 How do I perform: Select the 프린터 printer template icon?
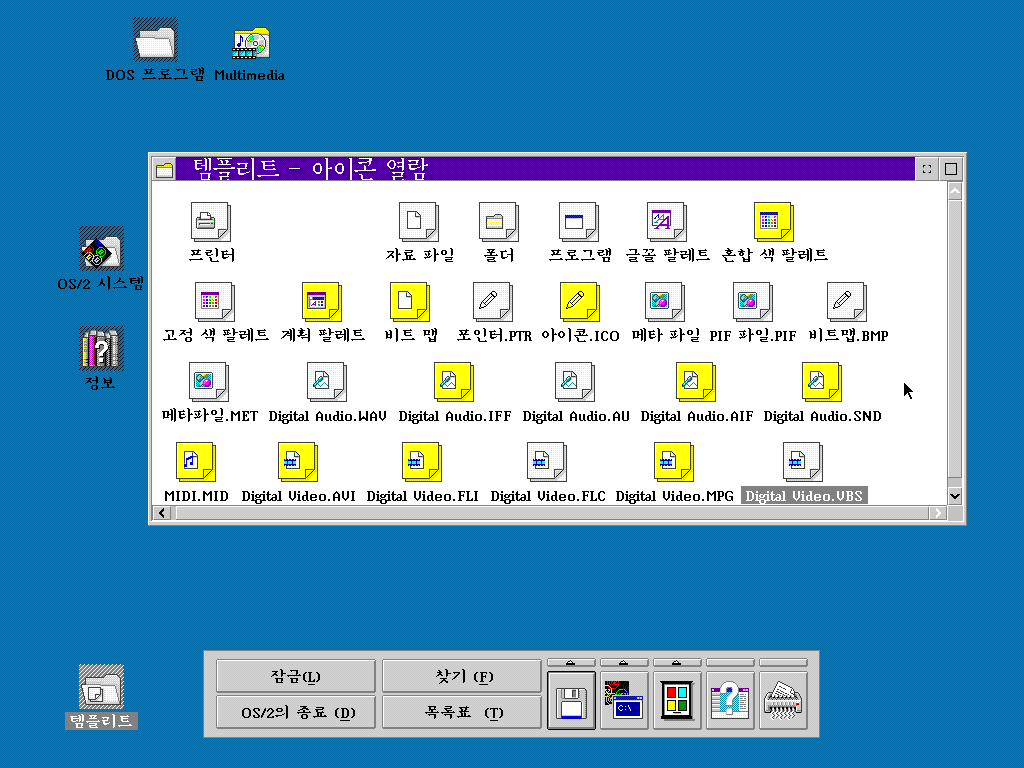coord(211,222)
